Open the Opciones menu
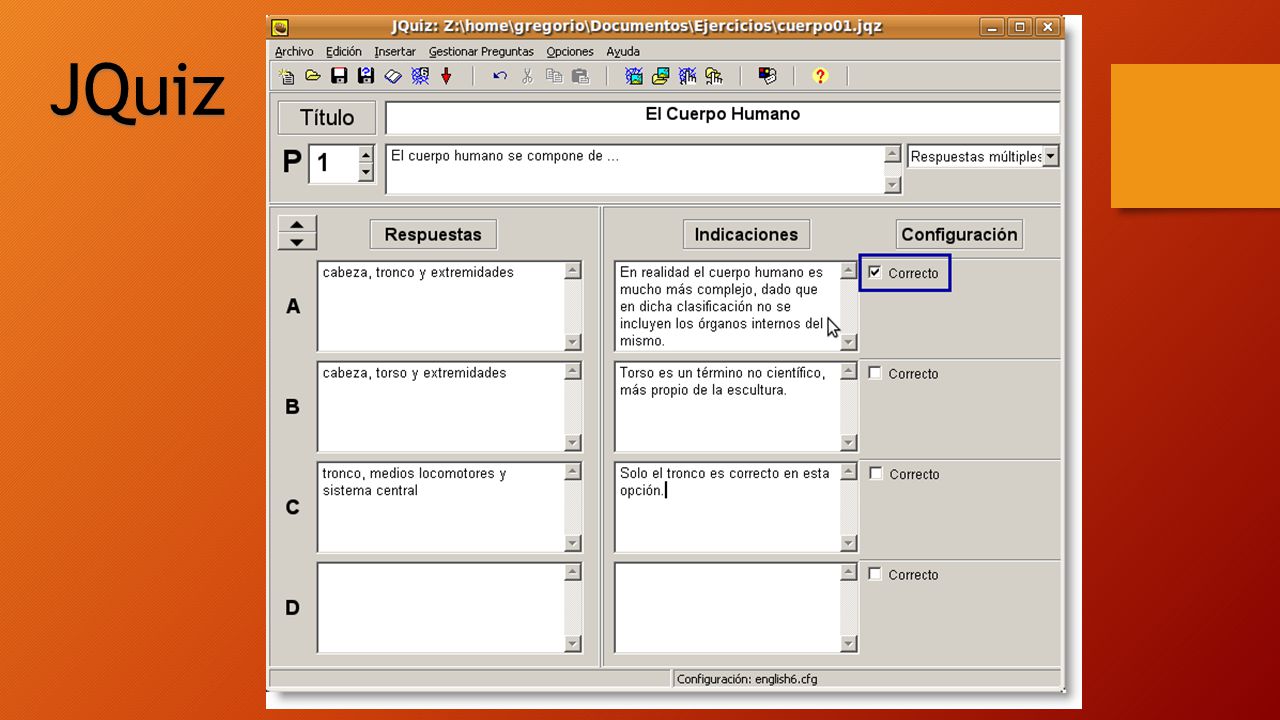Screen dimensions: 1280x720 [570, 52]
